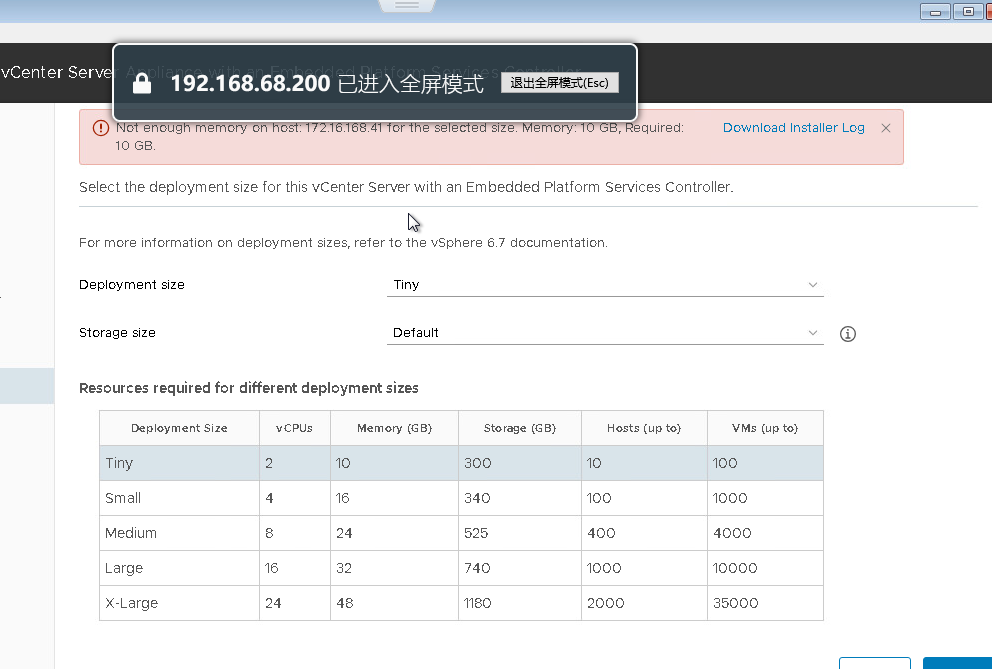Click the Small row memory value 16
Image resolution: width=992 pixels, height=669 pixels.
342,498
